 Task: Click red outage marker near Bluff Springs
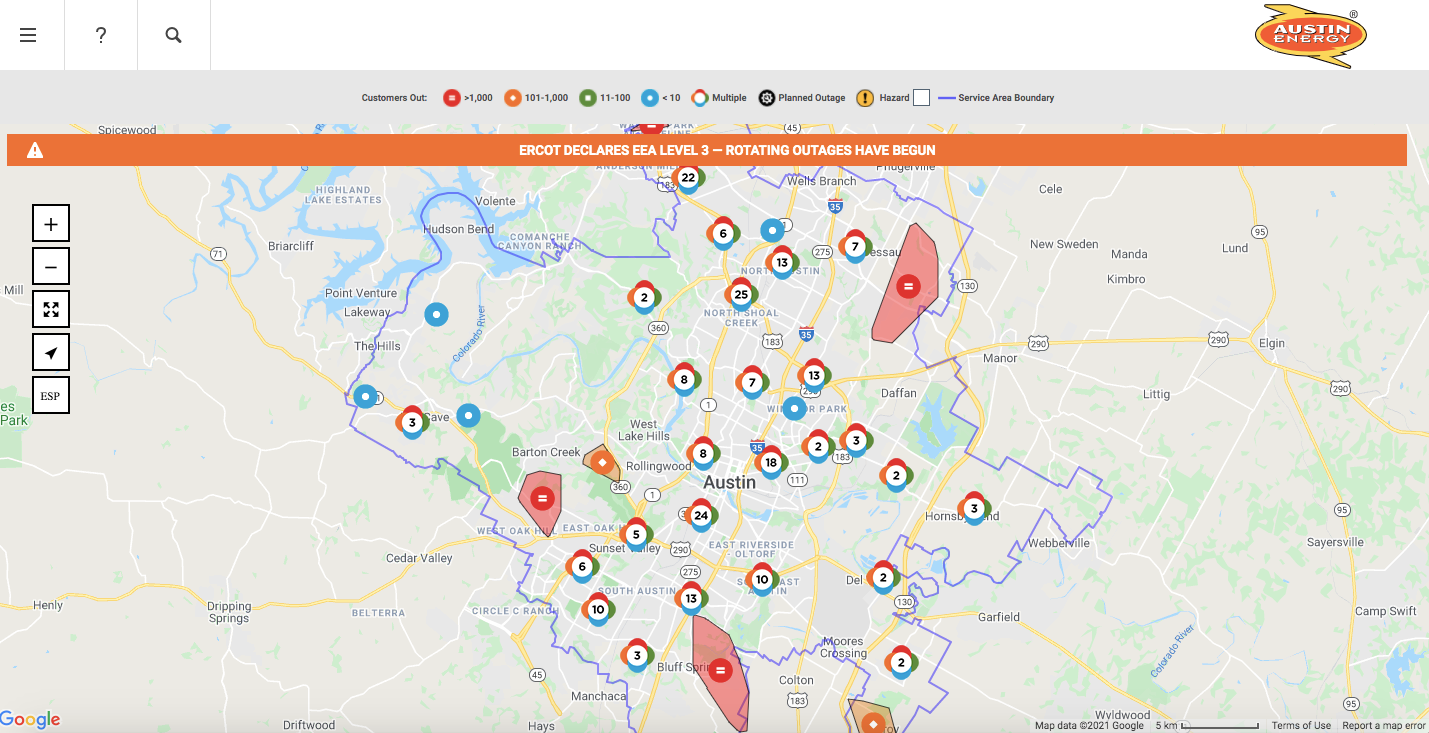coord(720,670)
